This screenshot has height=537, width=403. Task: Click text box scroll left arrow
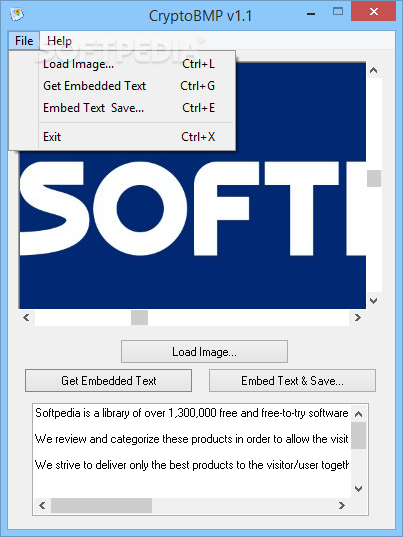click(42, 505)
